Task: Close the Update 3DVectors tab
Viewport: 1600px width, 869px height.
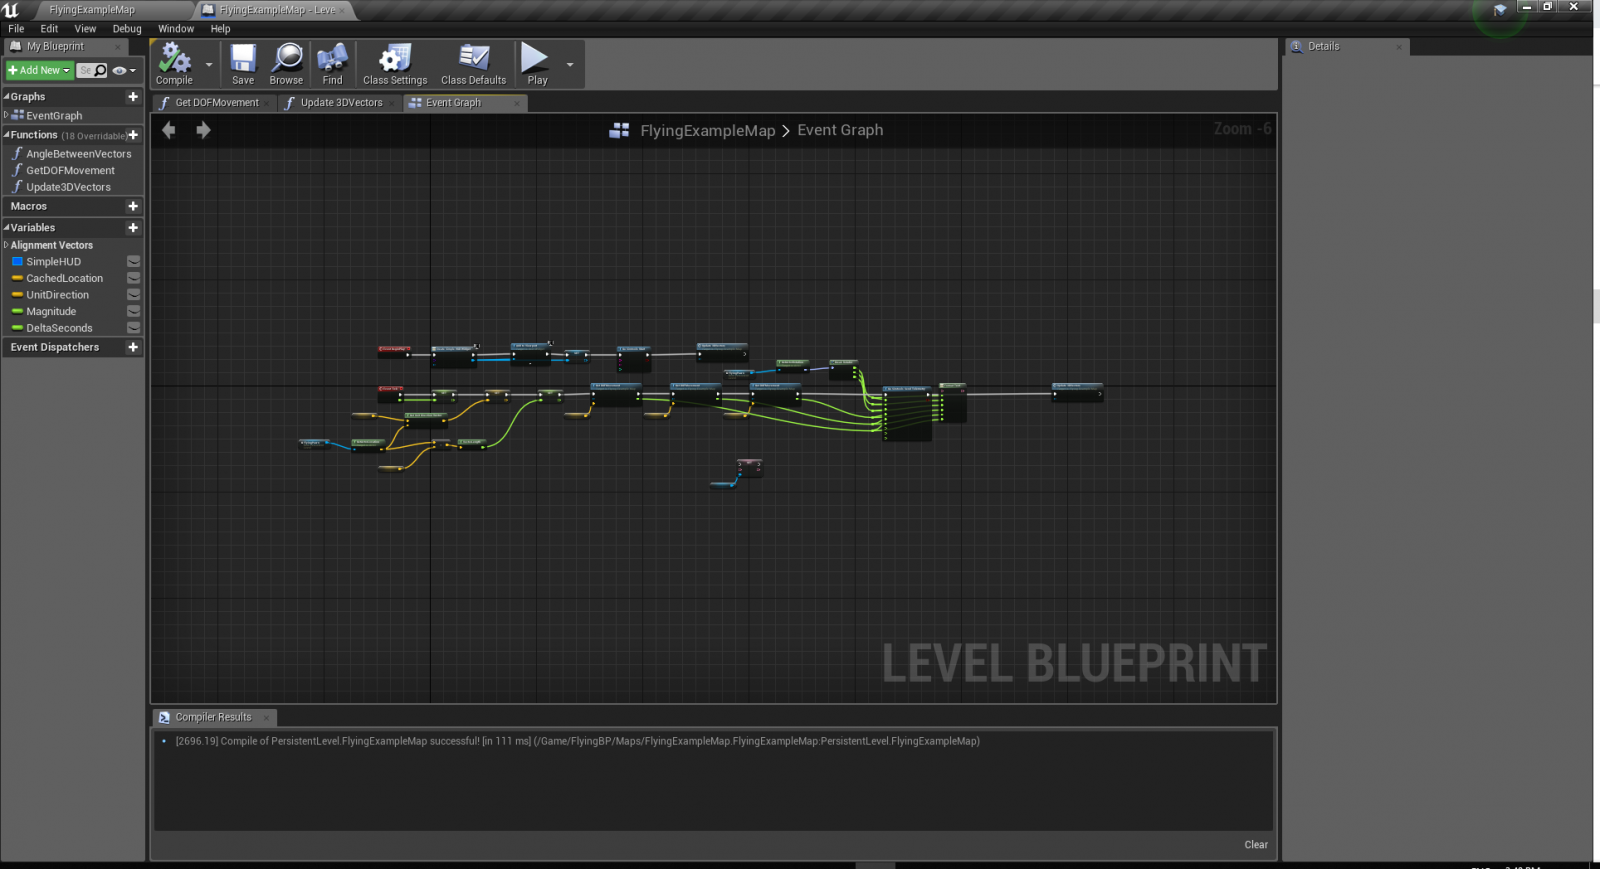Action: click(393, 103)
